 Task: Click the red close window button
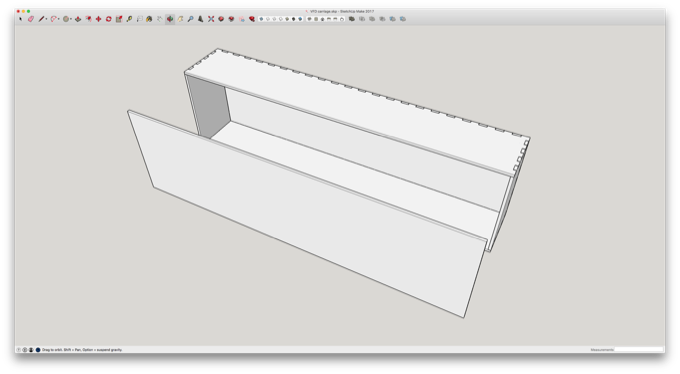tap(18, 11)
